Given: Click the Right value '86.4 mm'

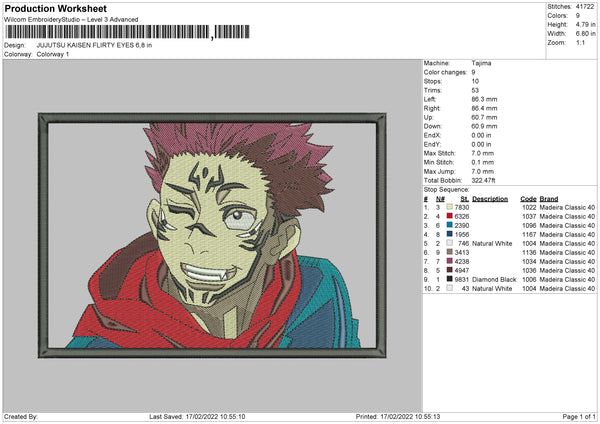Looking at the screenshot, I should click(484, 108).
